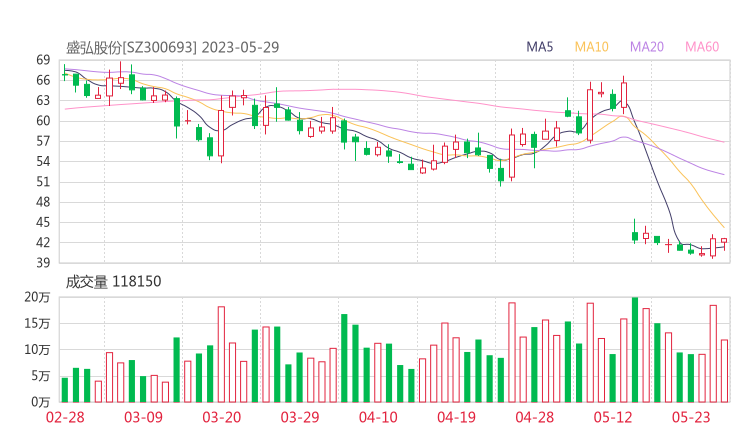Viewport: 740px width, 440px height.
Task: Click the 03-29 date axis label
Action: click(x=300, y=417)
